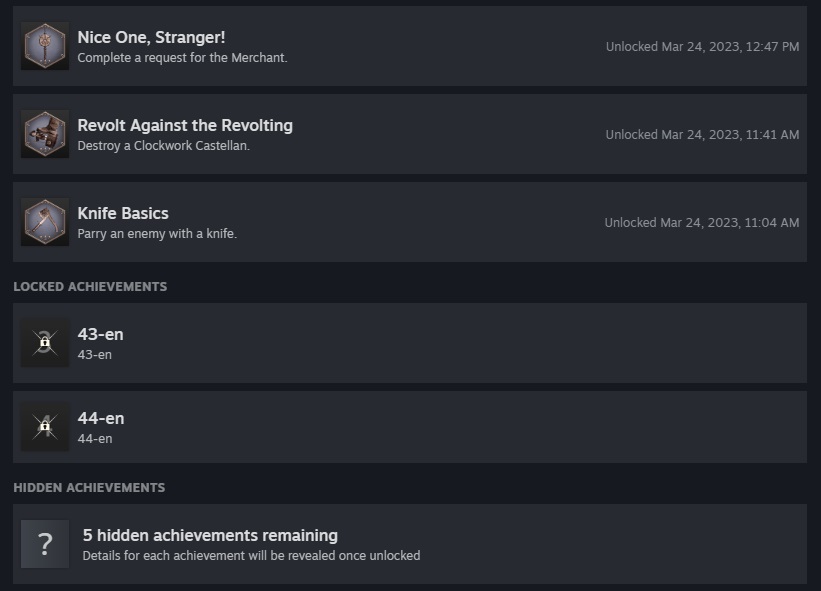
Task: Click the 44-en achievement title
Action: [x=101, y=418]
